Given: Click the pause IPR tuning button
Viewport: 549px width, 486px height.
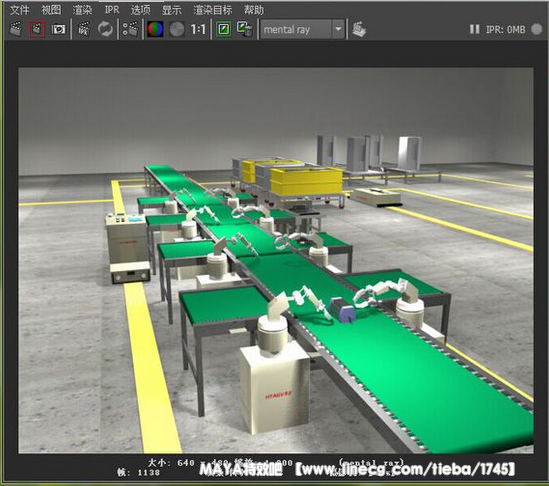Looking at the screenshot, I should point(474,29).
